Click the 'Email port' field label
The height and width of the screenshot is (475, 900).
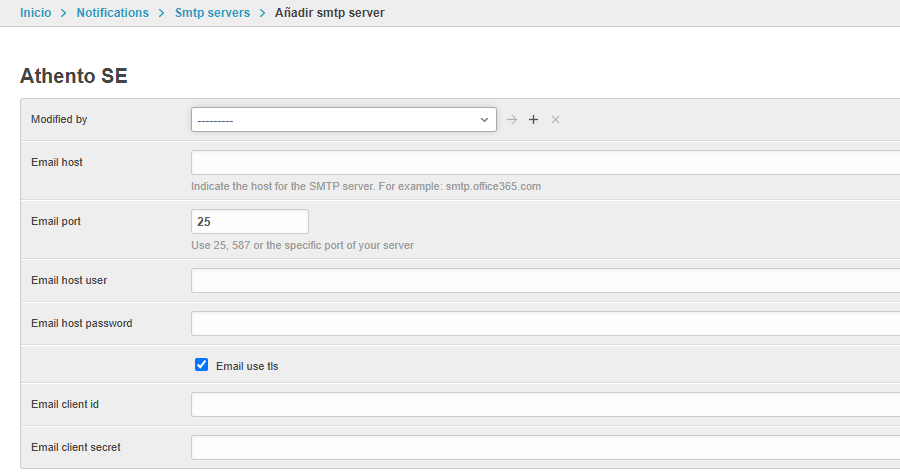[56, 221]
